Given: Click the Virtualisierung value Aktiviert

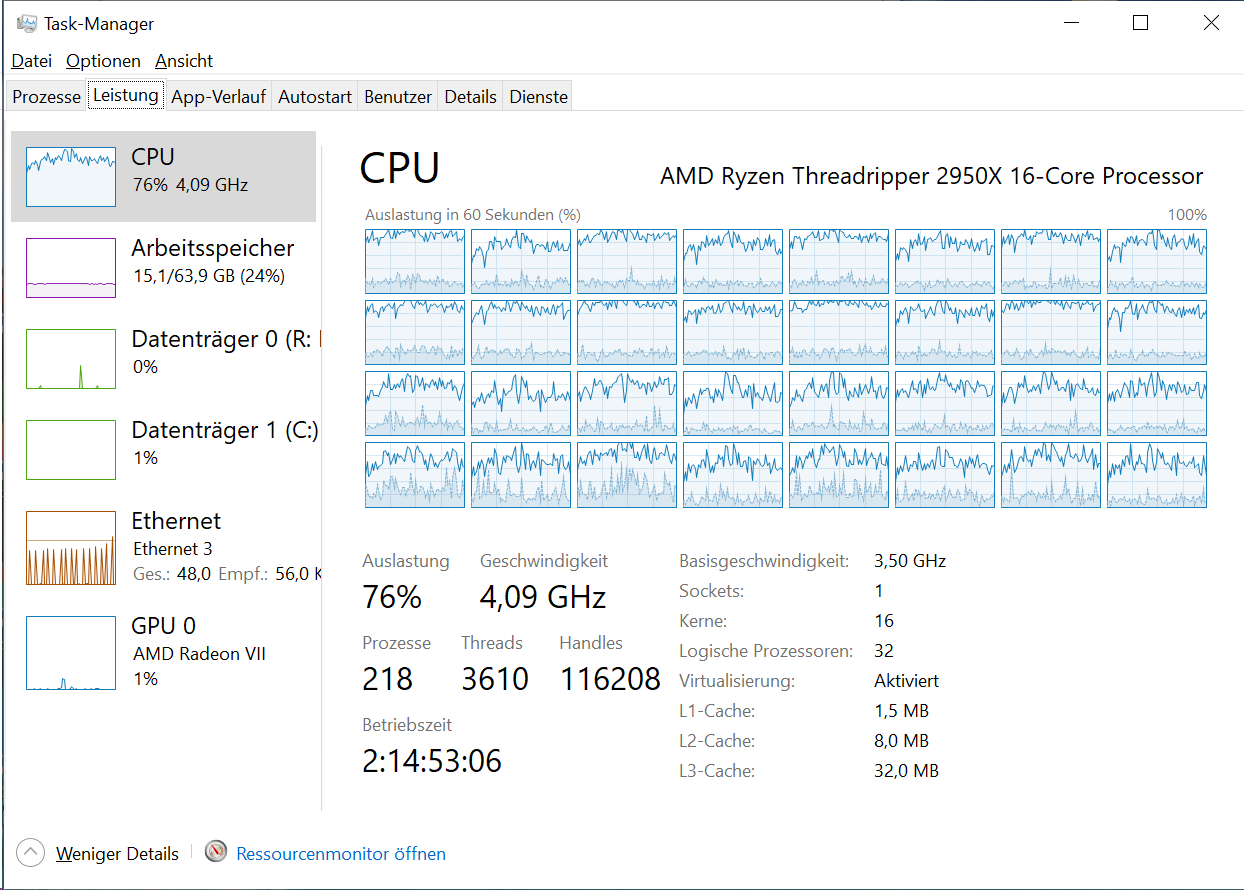Looking at the screenshot, I should pos(906,681).
